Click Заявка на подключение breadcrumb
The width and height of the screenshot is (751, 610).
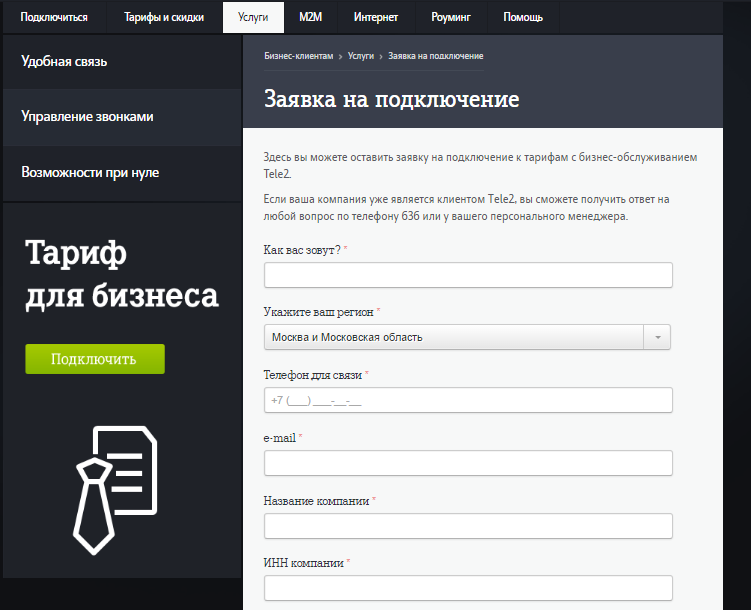tap(435, 56)
